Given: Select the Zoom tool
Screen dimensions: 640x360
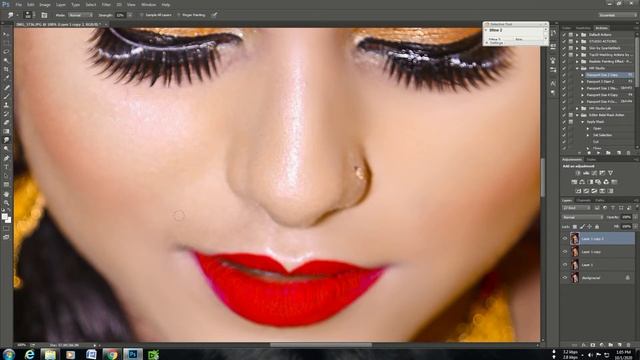Looking at the screenshot, I should (x=6, y=202).
